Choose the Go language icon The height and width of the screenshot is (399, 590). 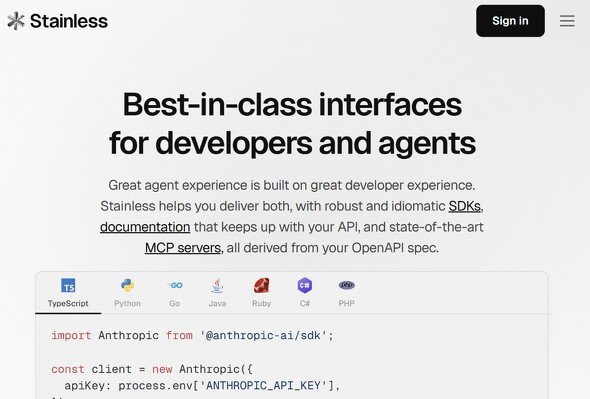coord(175,285)
